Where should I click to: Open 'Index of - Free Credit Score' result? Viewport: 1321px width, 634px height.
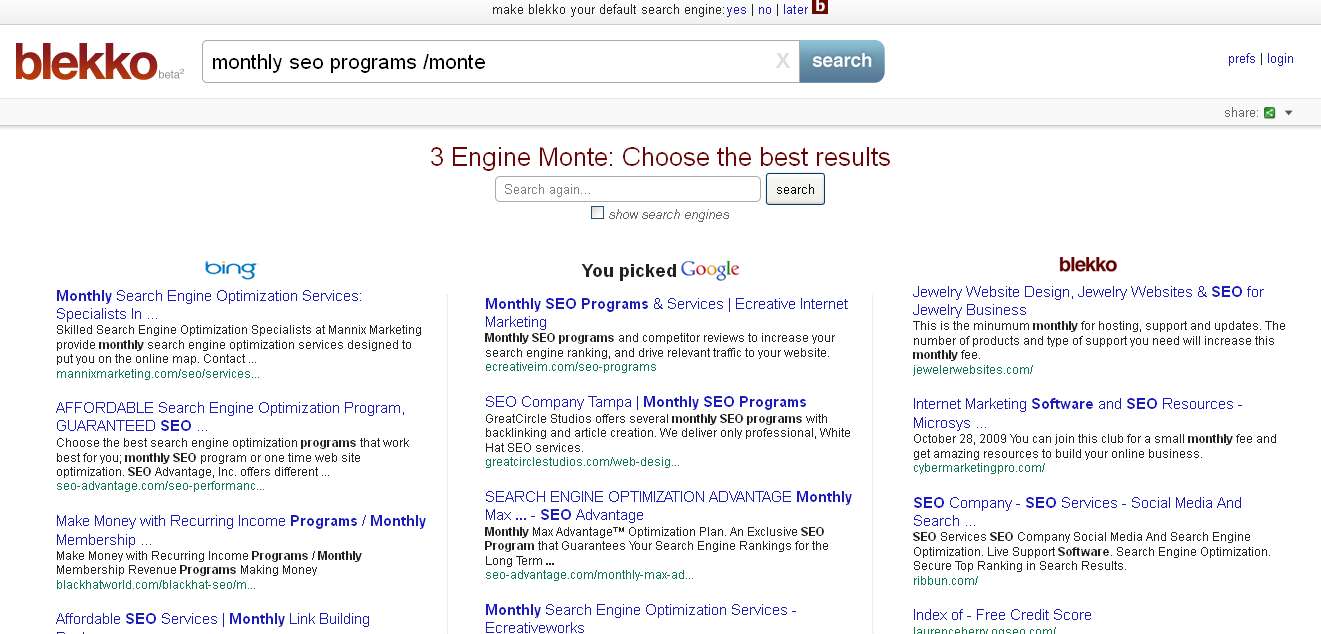(1002, 615)
